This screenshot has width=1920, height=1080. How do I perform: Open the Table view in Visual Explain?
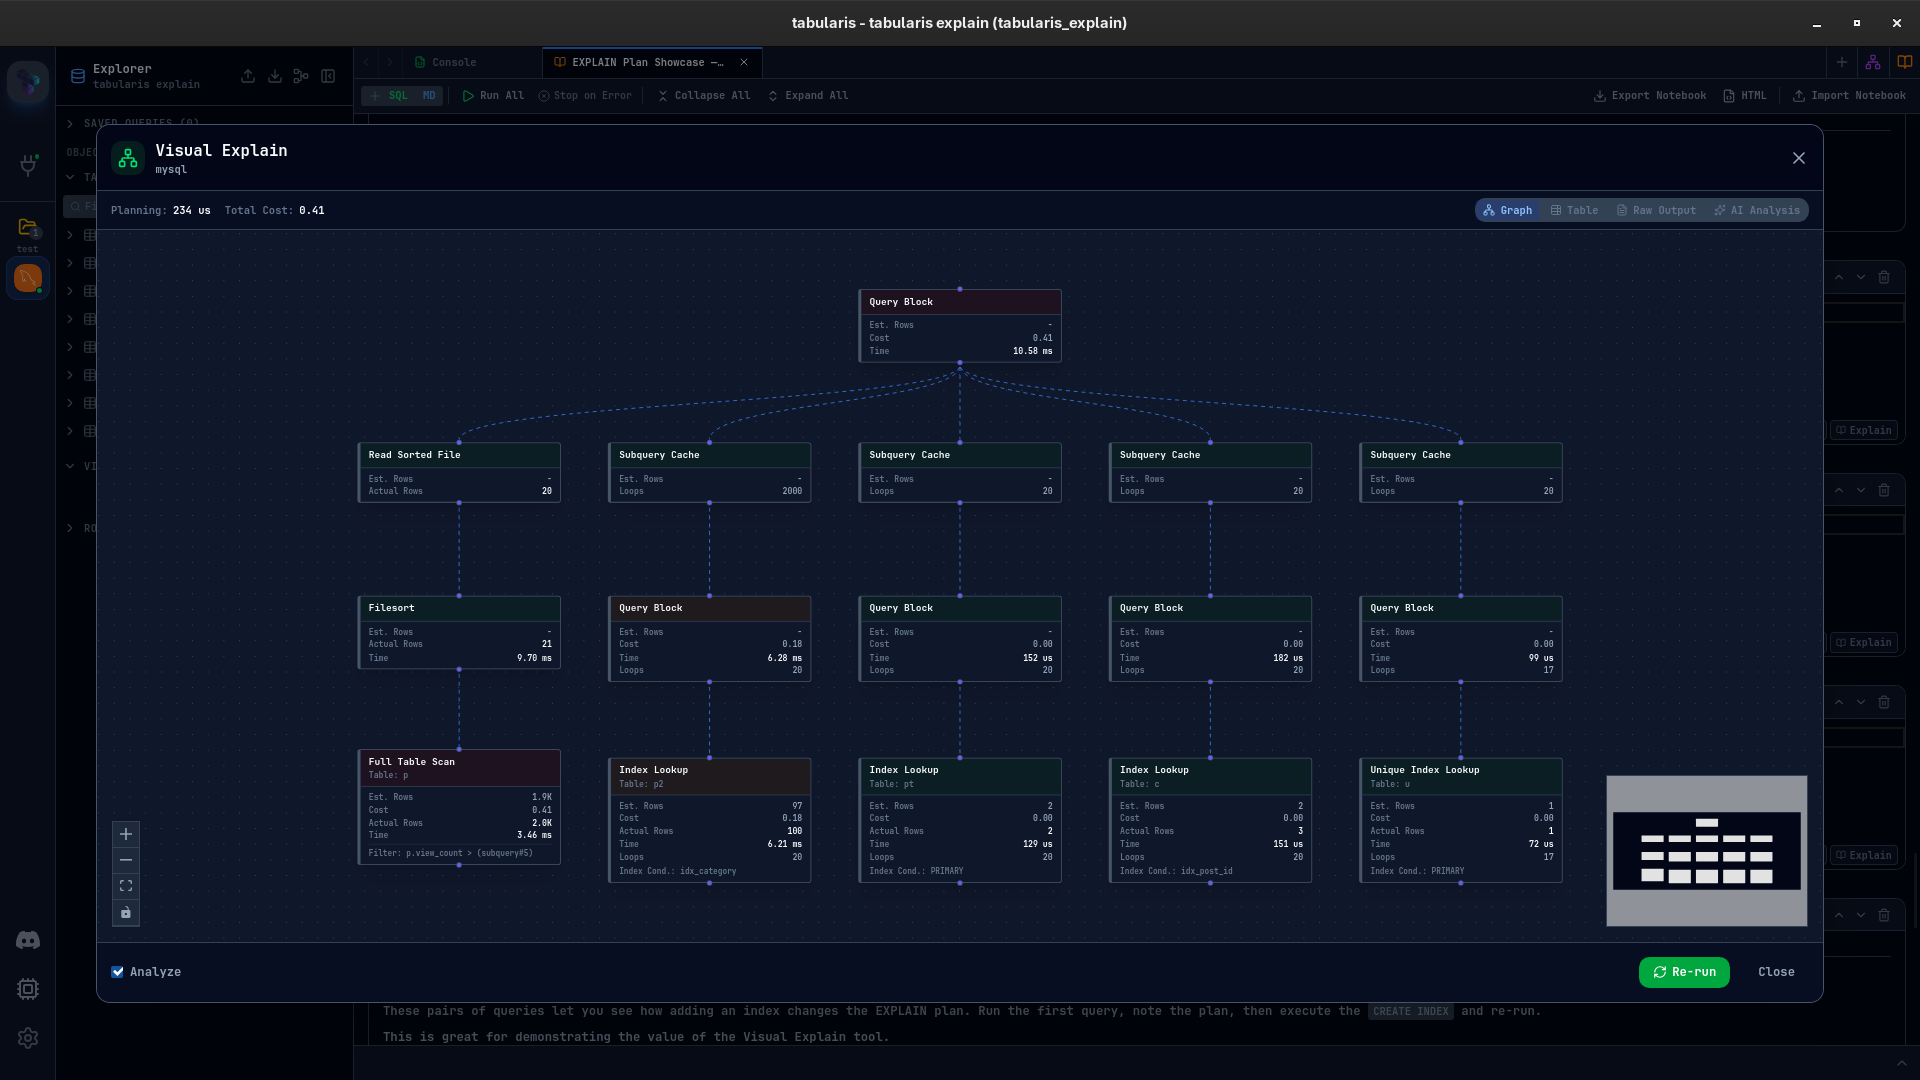point(1576,210)
